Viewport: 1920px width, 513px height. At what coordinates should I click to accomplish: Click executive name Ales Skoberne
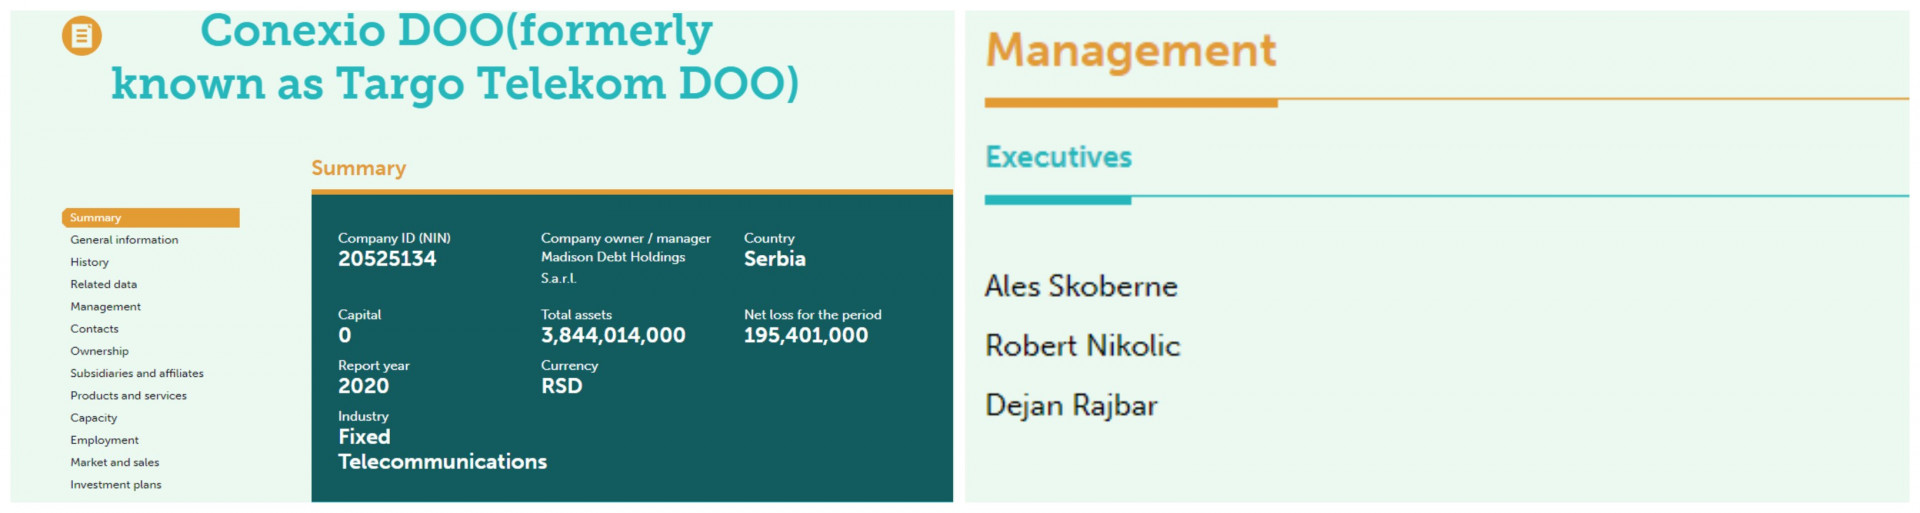[1080, 287]
